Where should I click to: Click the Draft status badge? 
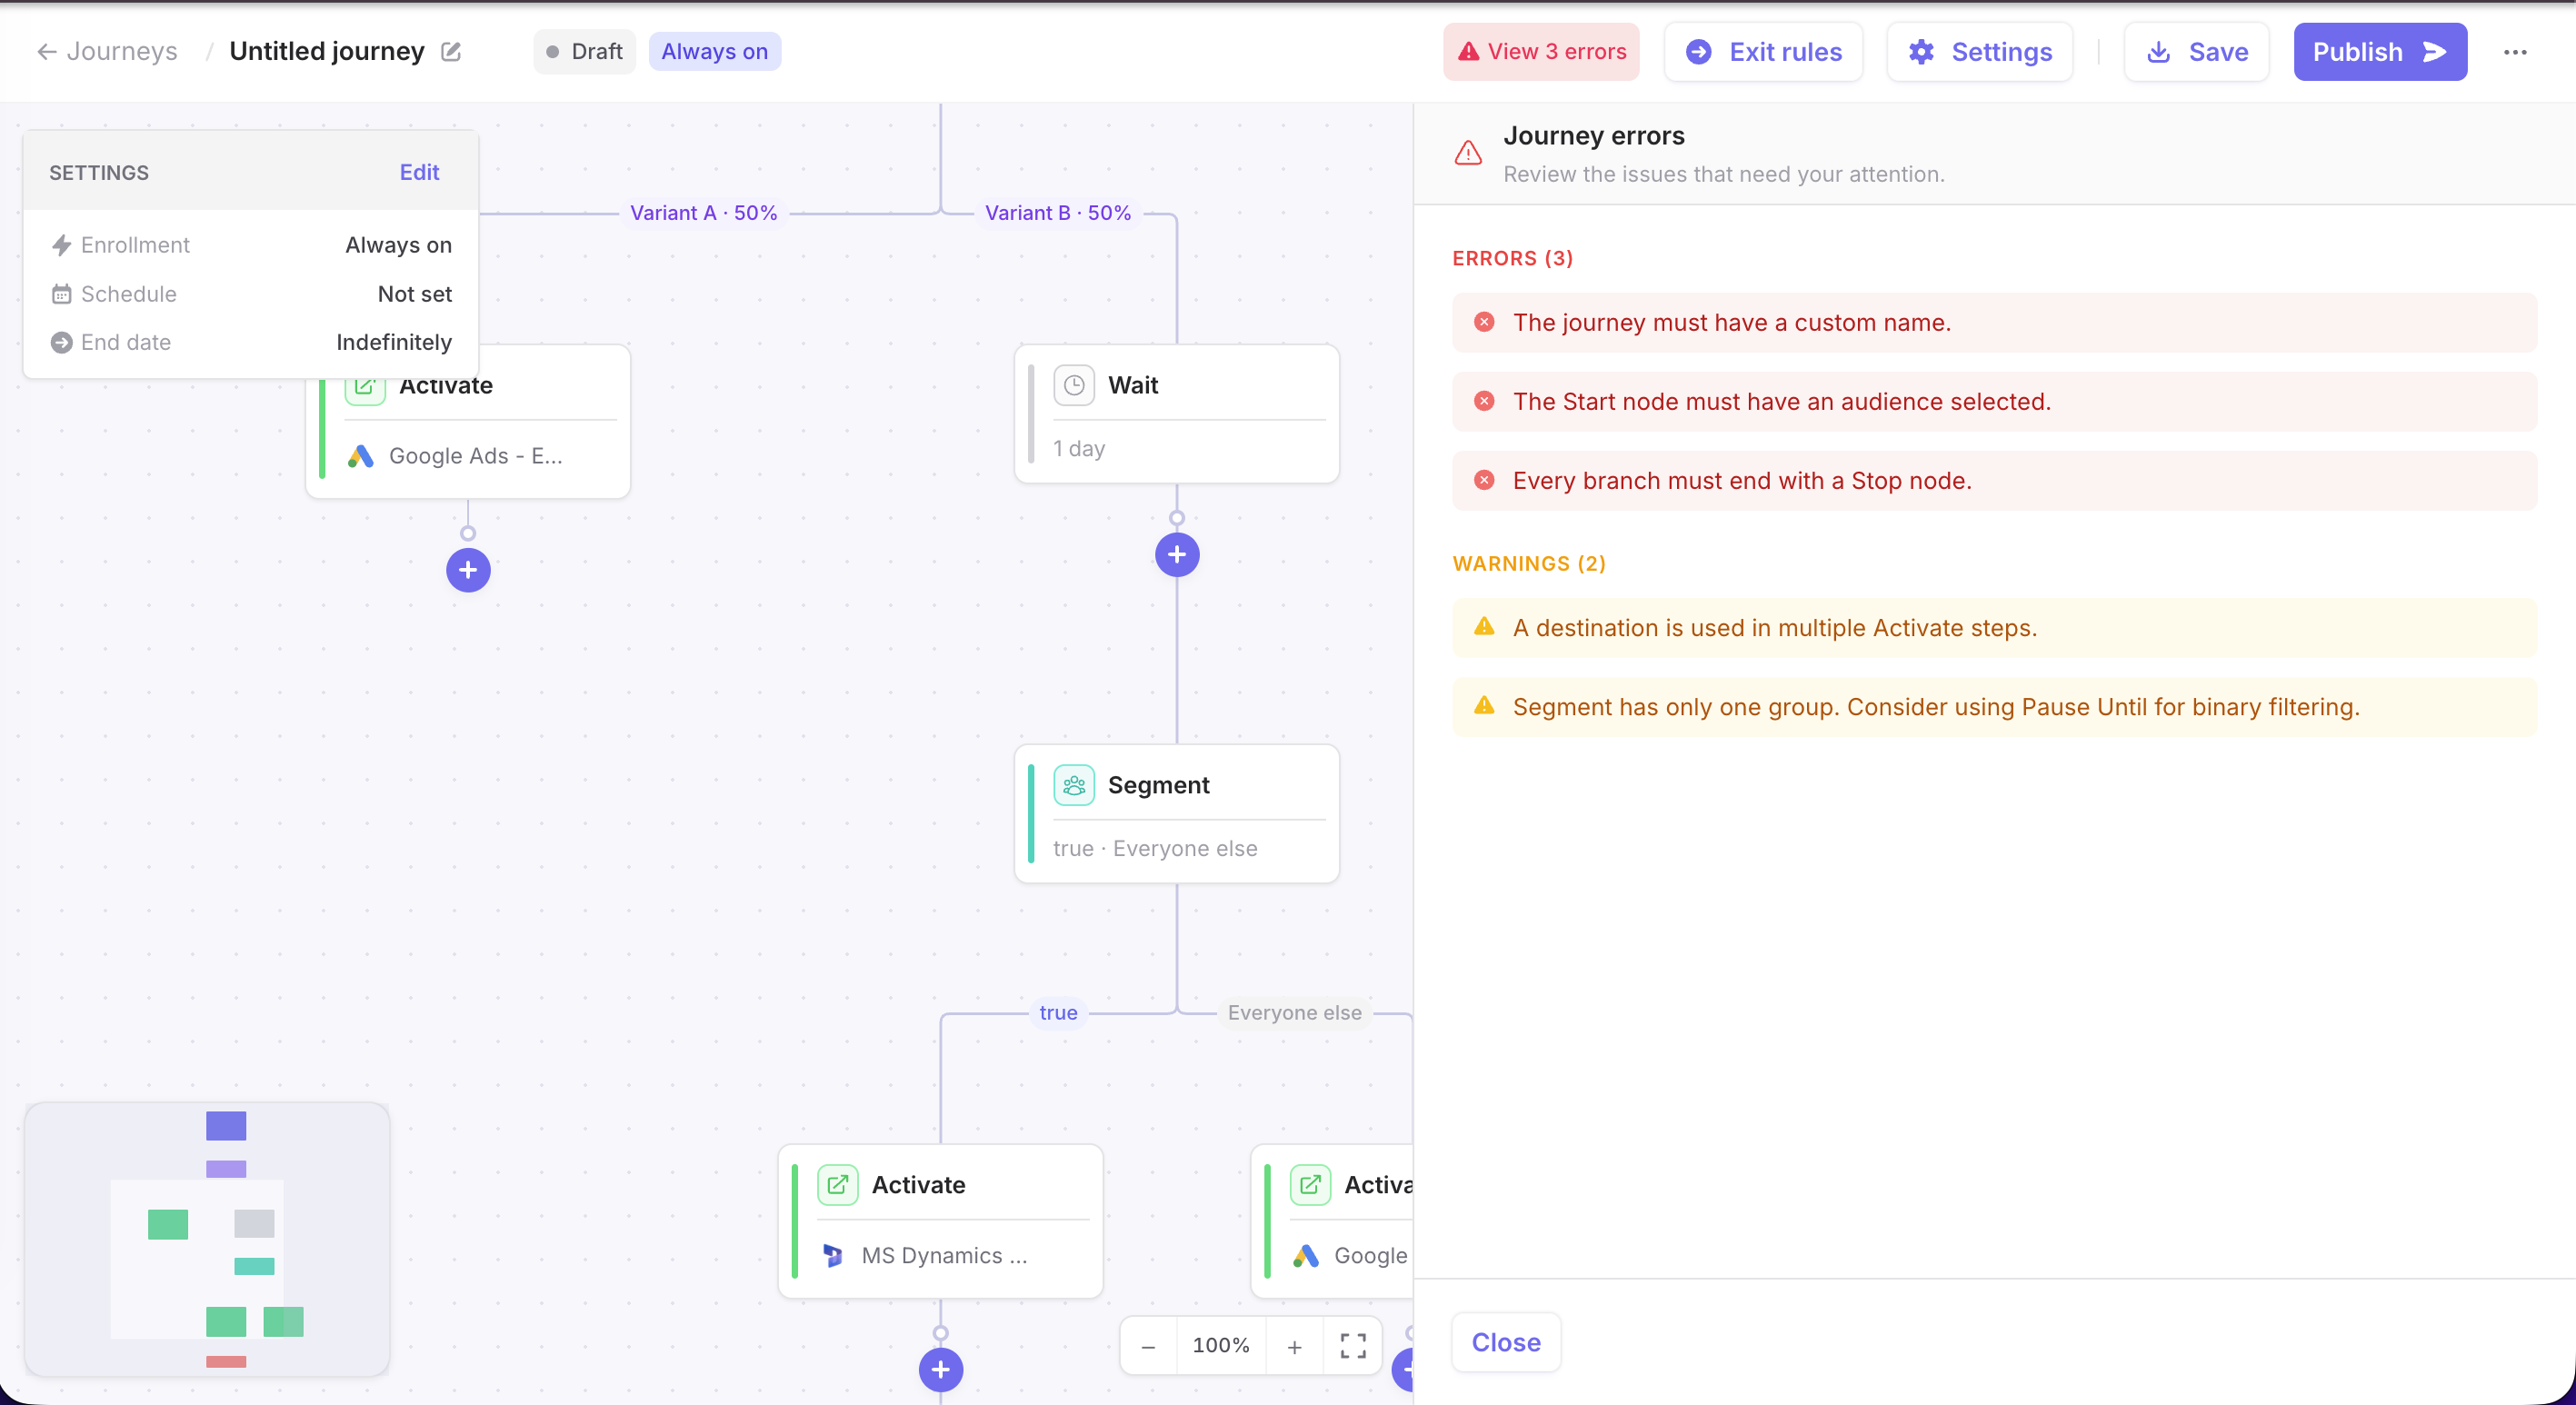[584, 51]
